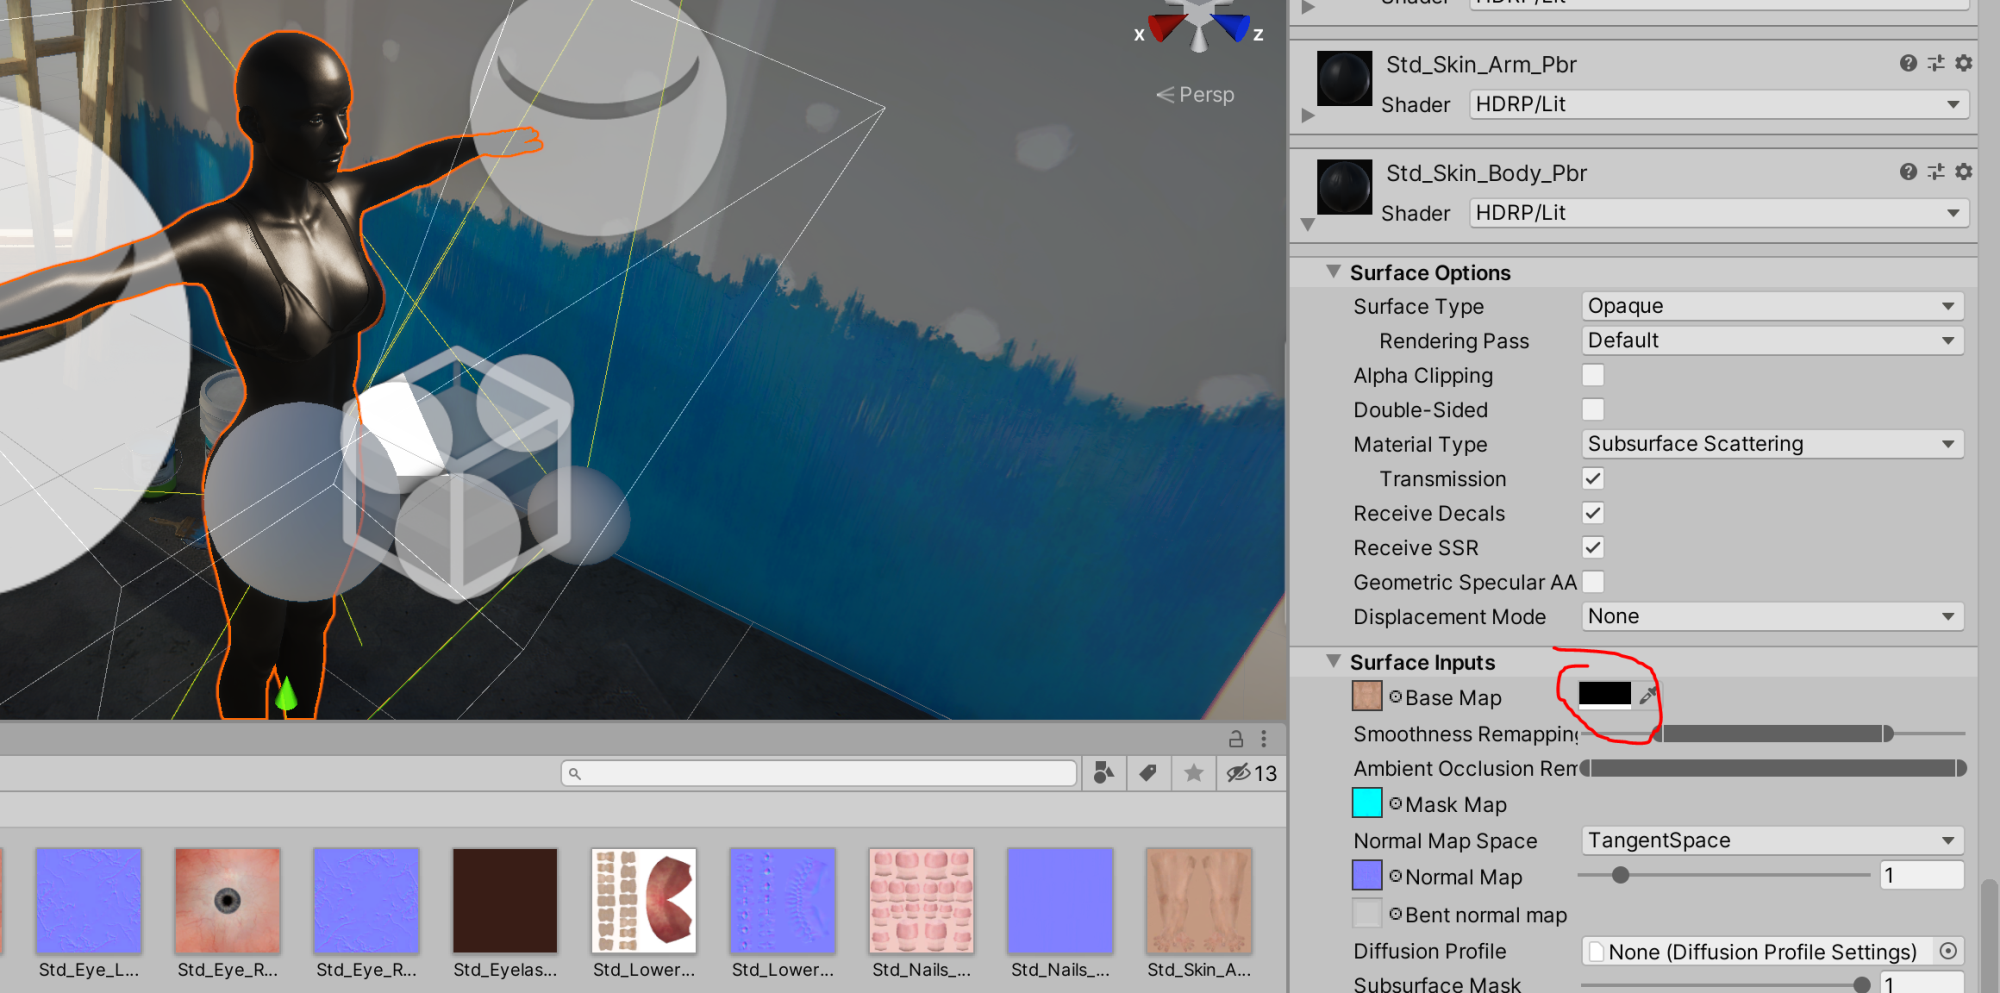Pick color with Base Map eyedropper
Image resolution: width=2000 pixels, height=993 pixels.
(x=1648, y=695)
